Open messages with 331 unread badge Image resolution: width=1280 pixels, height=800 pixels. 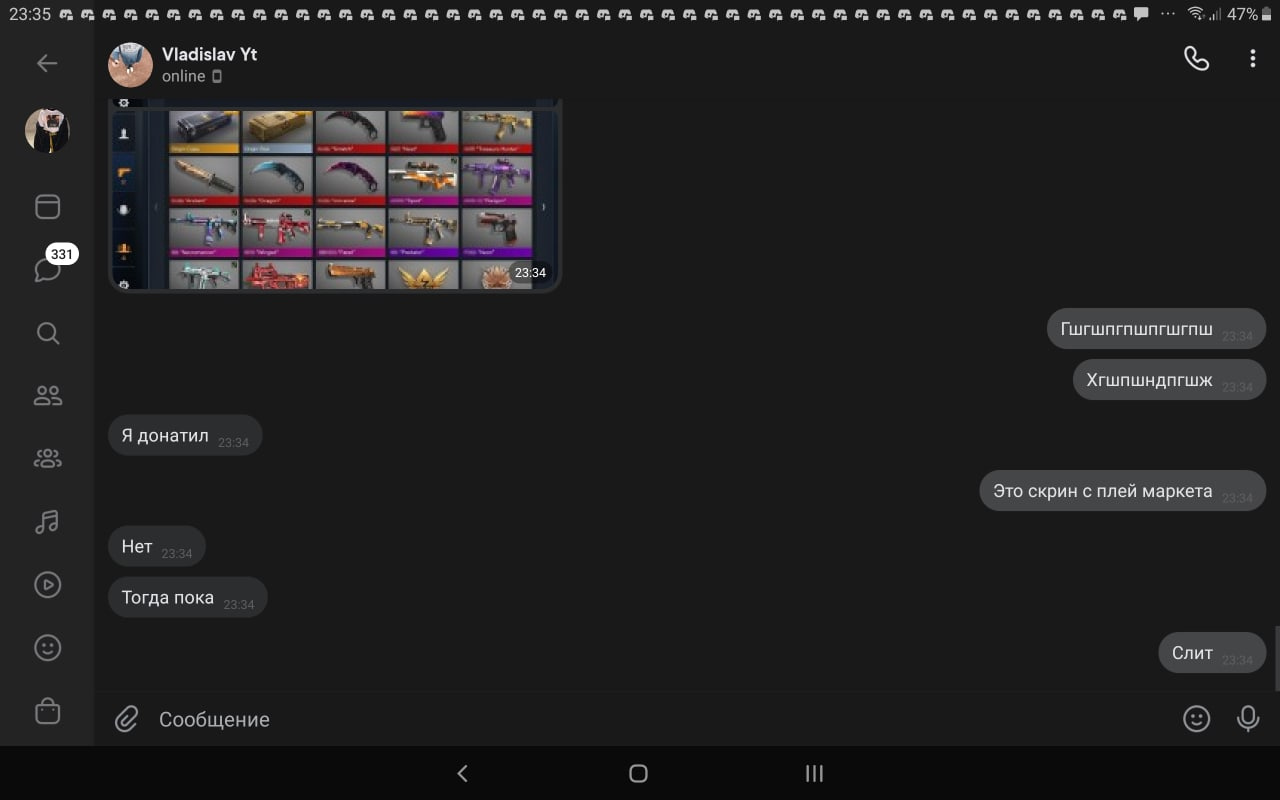[47, 269]
